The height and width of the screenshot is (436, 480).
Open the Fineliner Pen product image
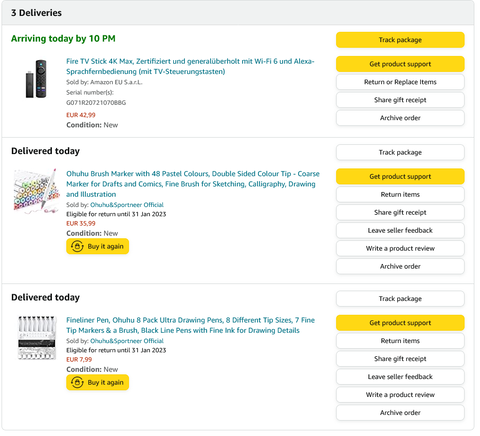pyautogui.click(x=37, y=338)
